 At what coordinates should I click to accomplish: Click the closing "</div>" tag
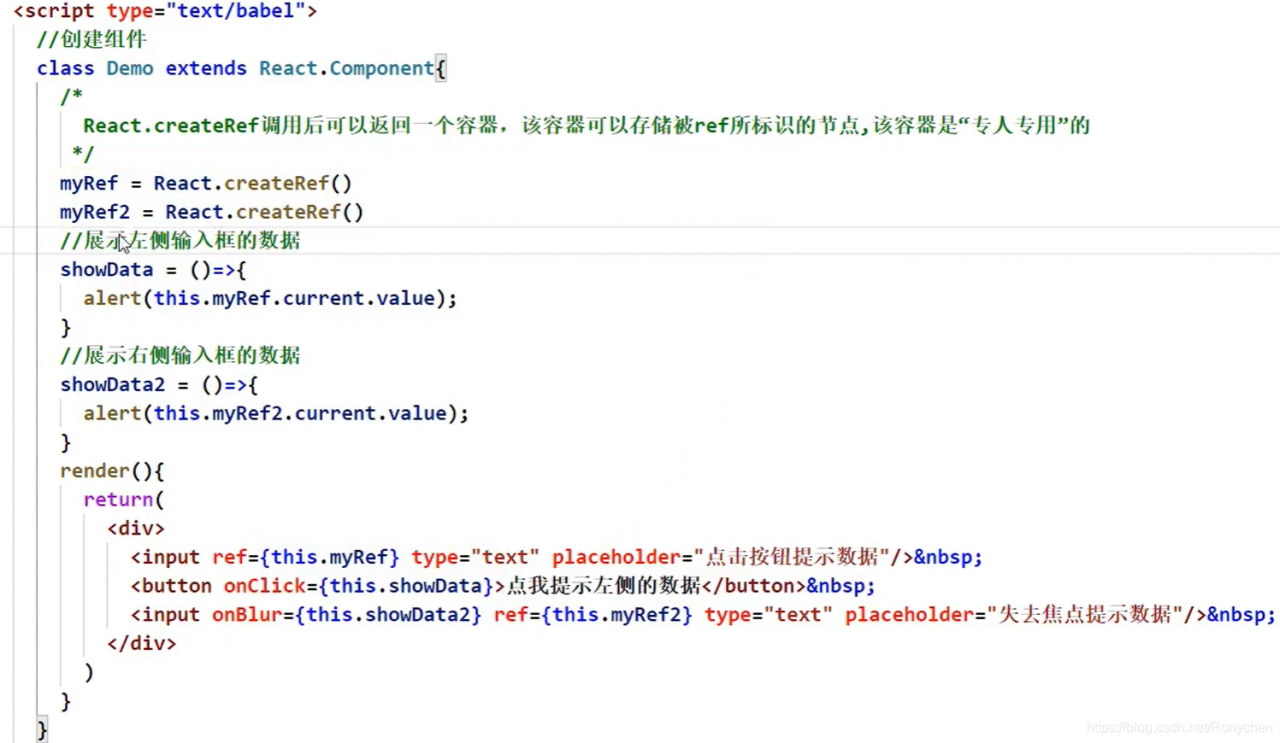point(142,644)
